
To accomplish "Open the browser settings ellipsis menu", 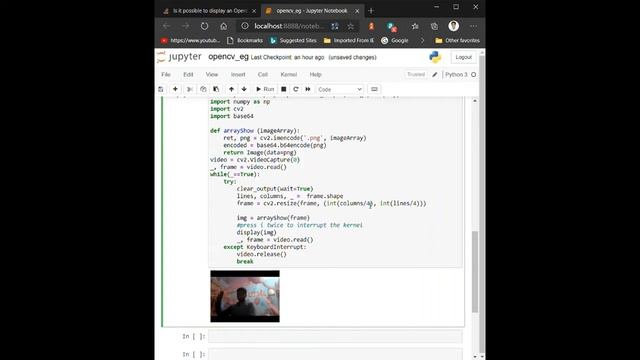I will (473, 26).
